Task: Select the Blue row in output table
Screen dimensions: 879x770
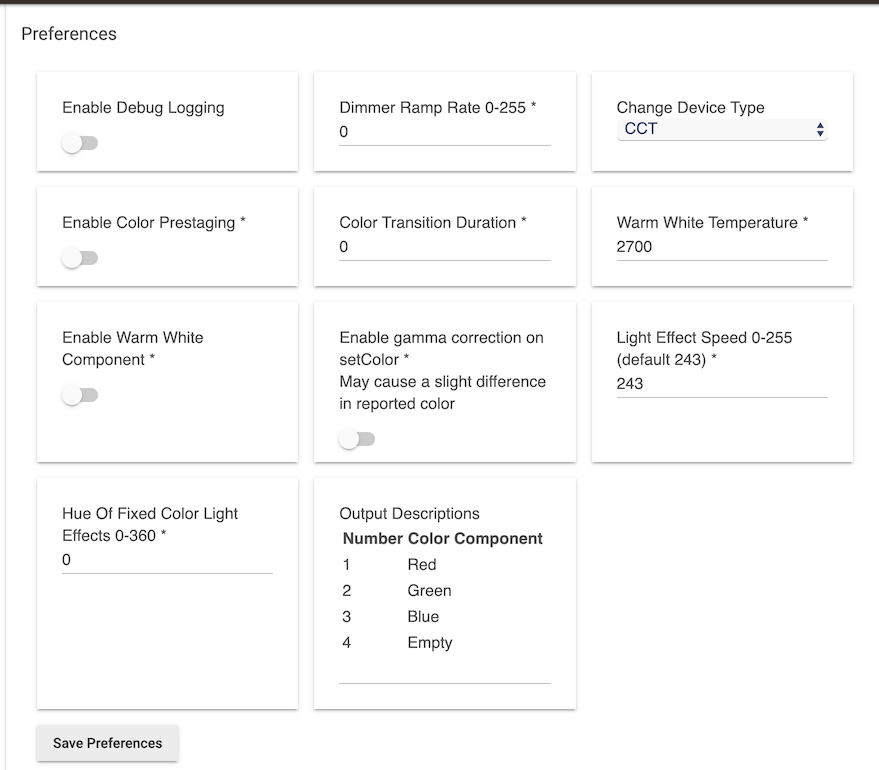Action: [423, 617]
